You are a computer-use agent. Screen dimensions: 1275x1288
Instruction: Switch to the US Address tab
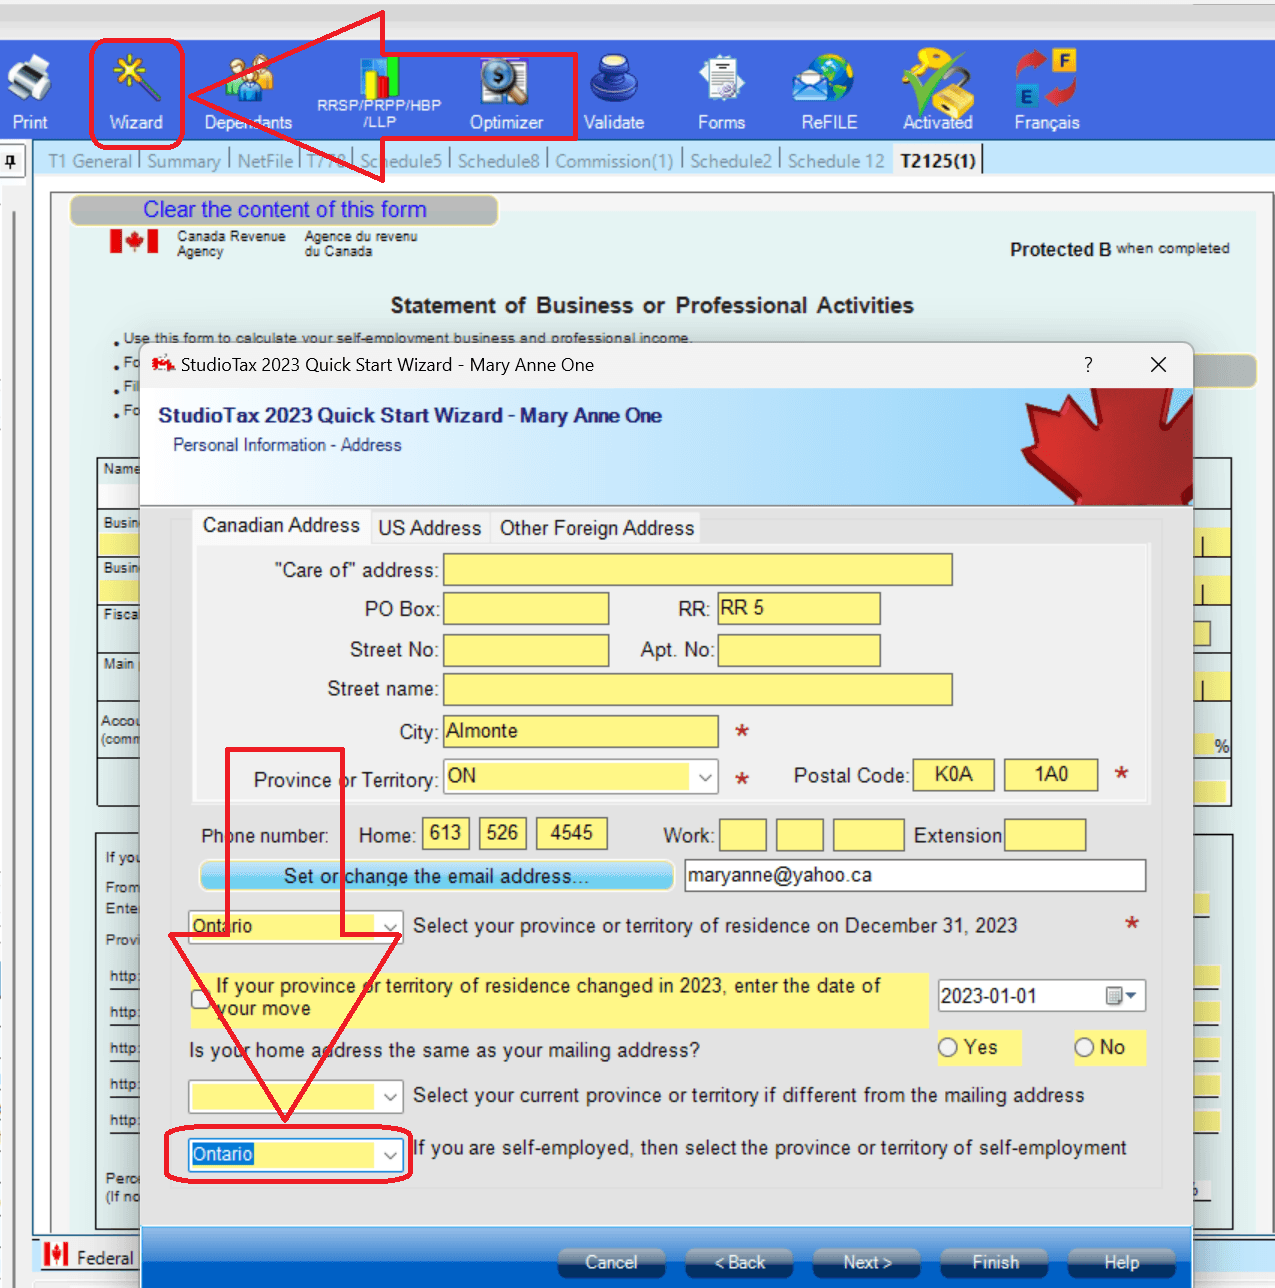[x=429, y=528]
